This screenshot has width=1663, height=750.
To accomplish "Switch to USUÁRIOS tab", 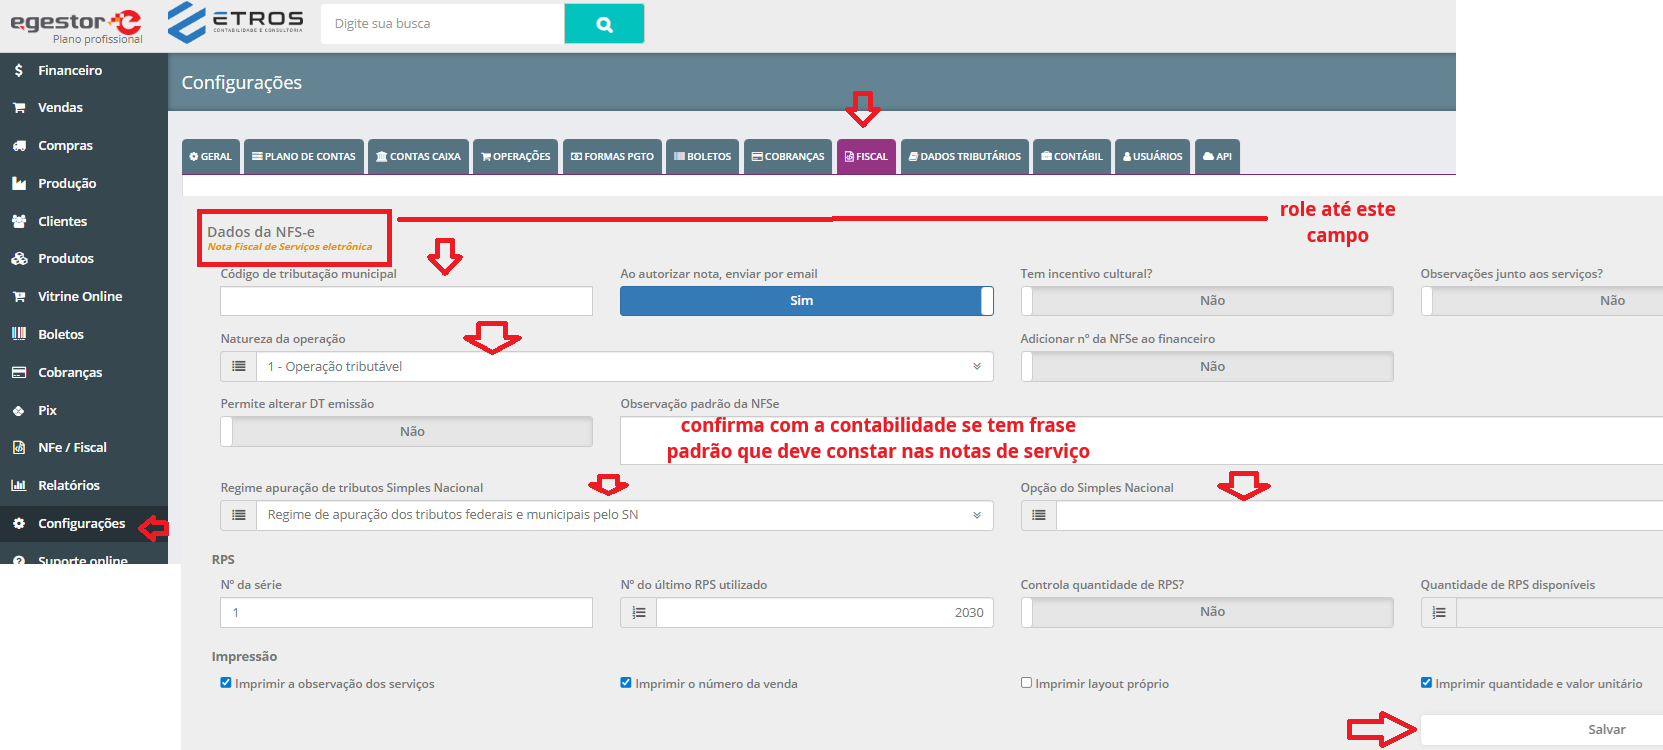I will (x=1152, y=156).
